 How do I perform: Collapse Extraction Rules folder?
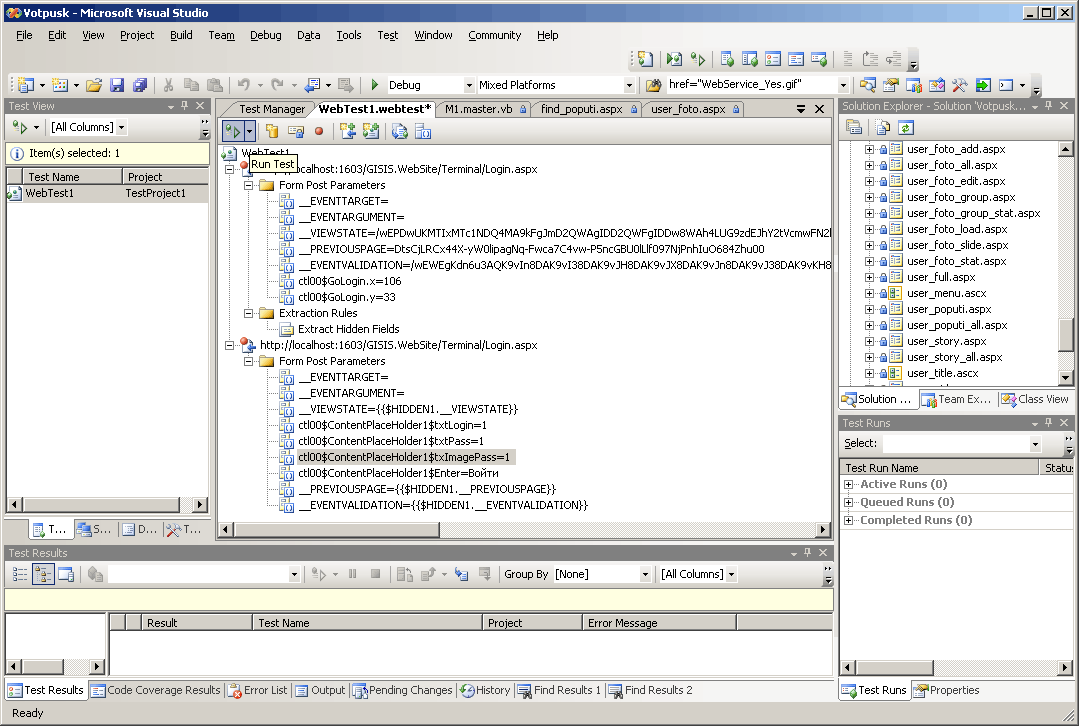[x=248, y=313]
